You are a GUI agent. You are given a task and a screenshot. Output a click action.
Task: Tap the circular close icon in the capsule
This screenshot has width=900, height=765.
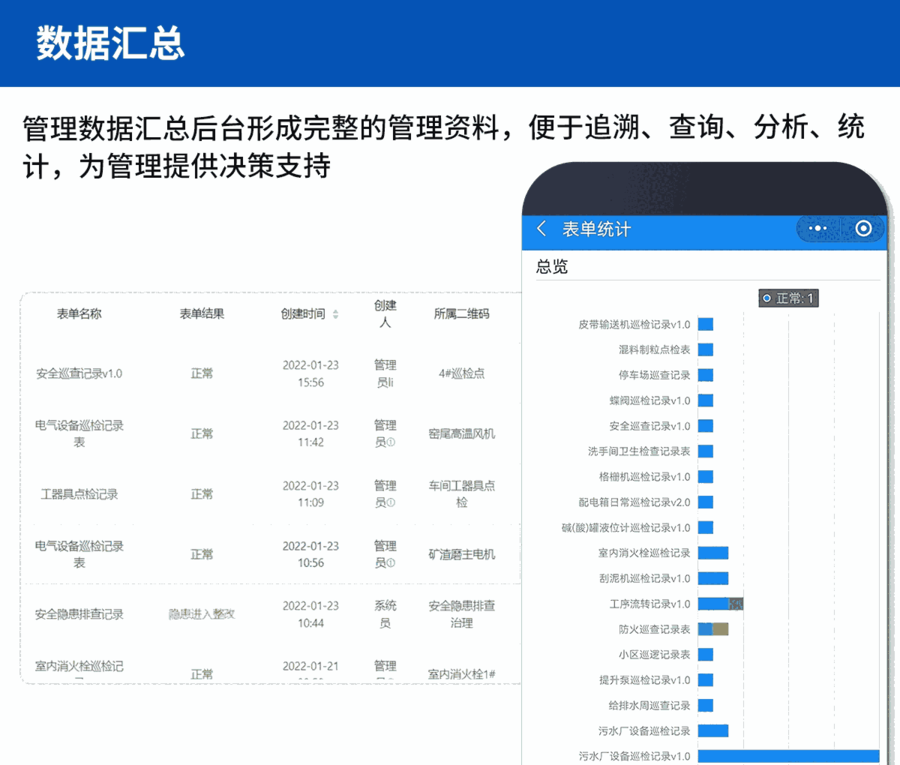(x=863, y=229)
